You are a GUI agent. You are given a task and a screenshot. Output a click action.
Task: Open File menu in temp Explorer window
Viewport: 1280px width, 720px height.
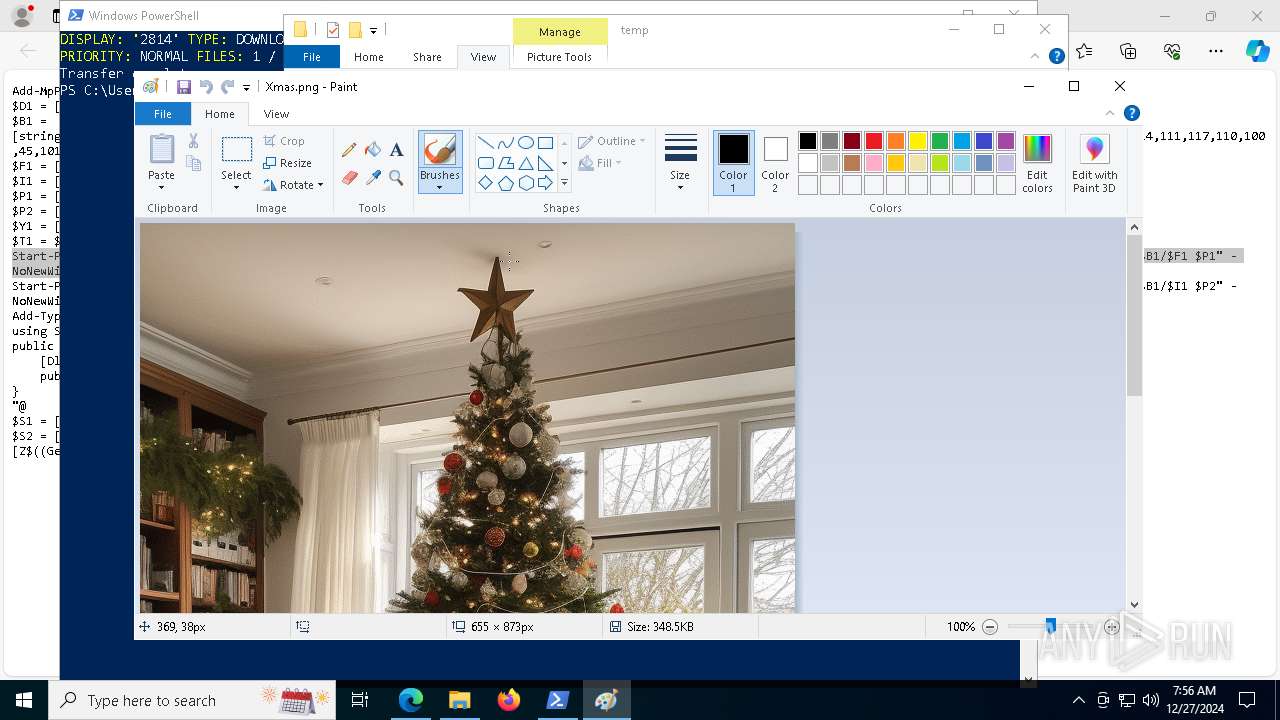[312, 57]
